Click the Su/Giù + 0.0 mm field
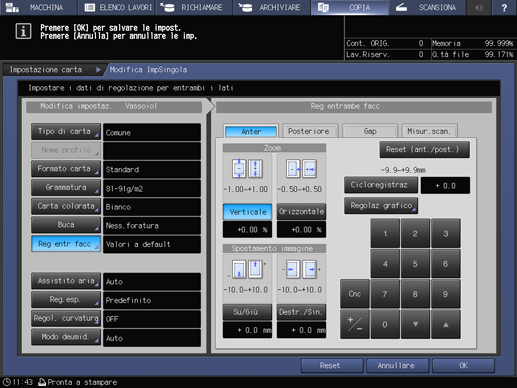 247,330
